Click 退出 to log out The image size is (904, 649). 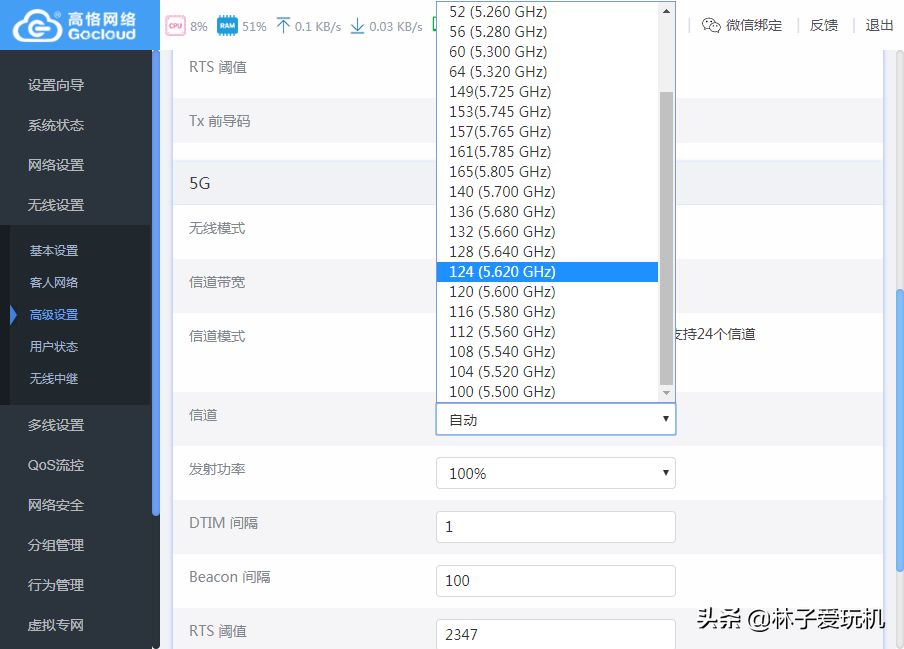coord(879,25)
